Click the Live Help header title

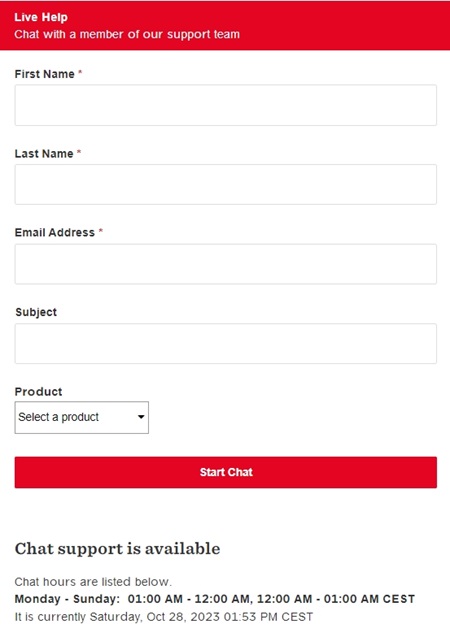click(41, 17)
